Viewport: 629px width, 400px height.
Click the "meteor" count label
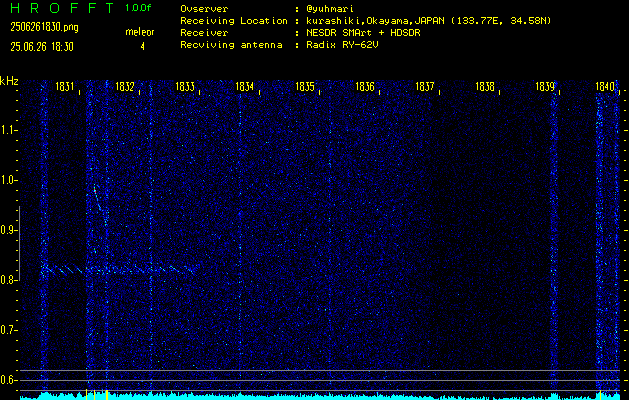(140, 32)
